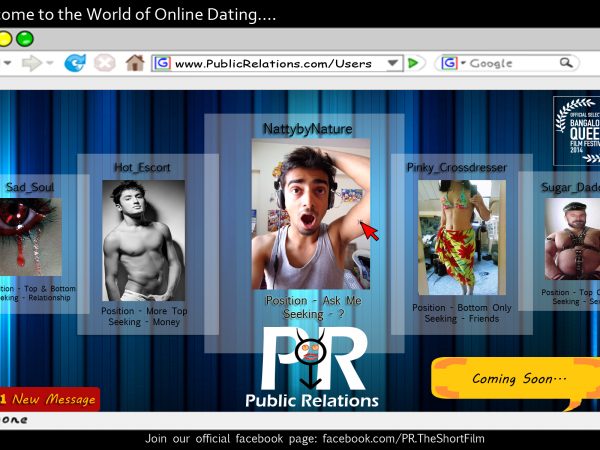Click the blue reload icon in toolbar

[75, 63]
